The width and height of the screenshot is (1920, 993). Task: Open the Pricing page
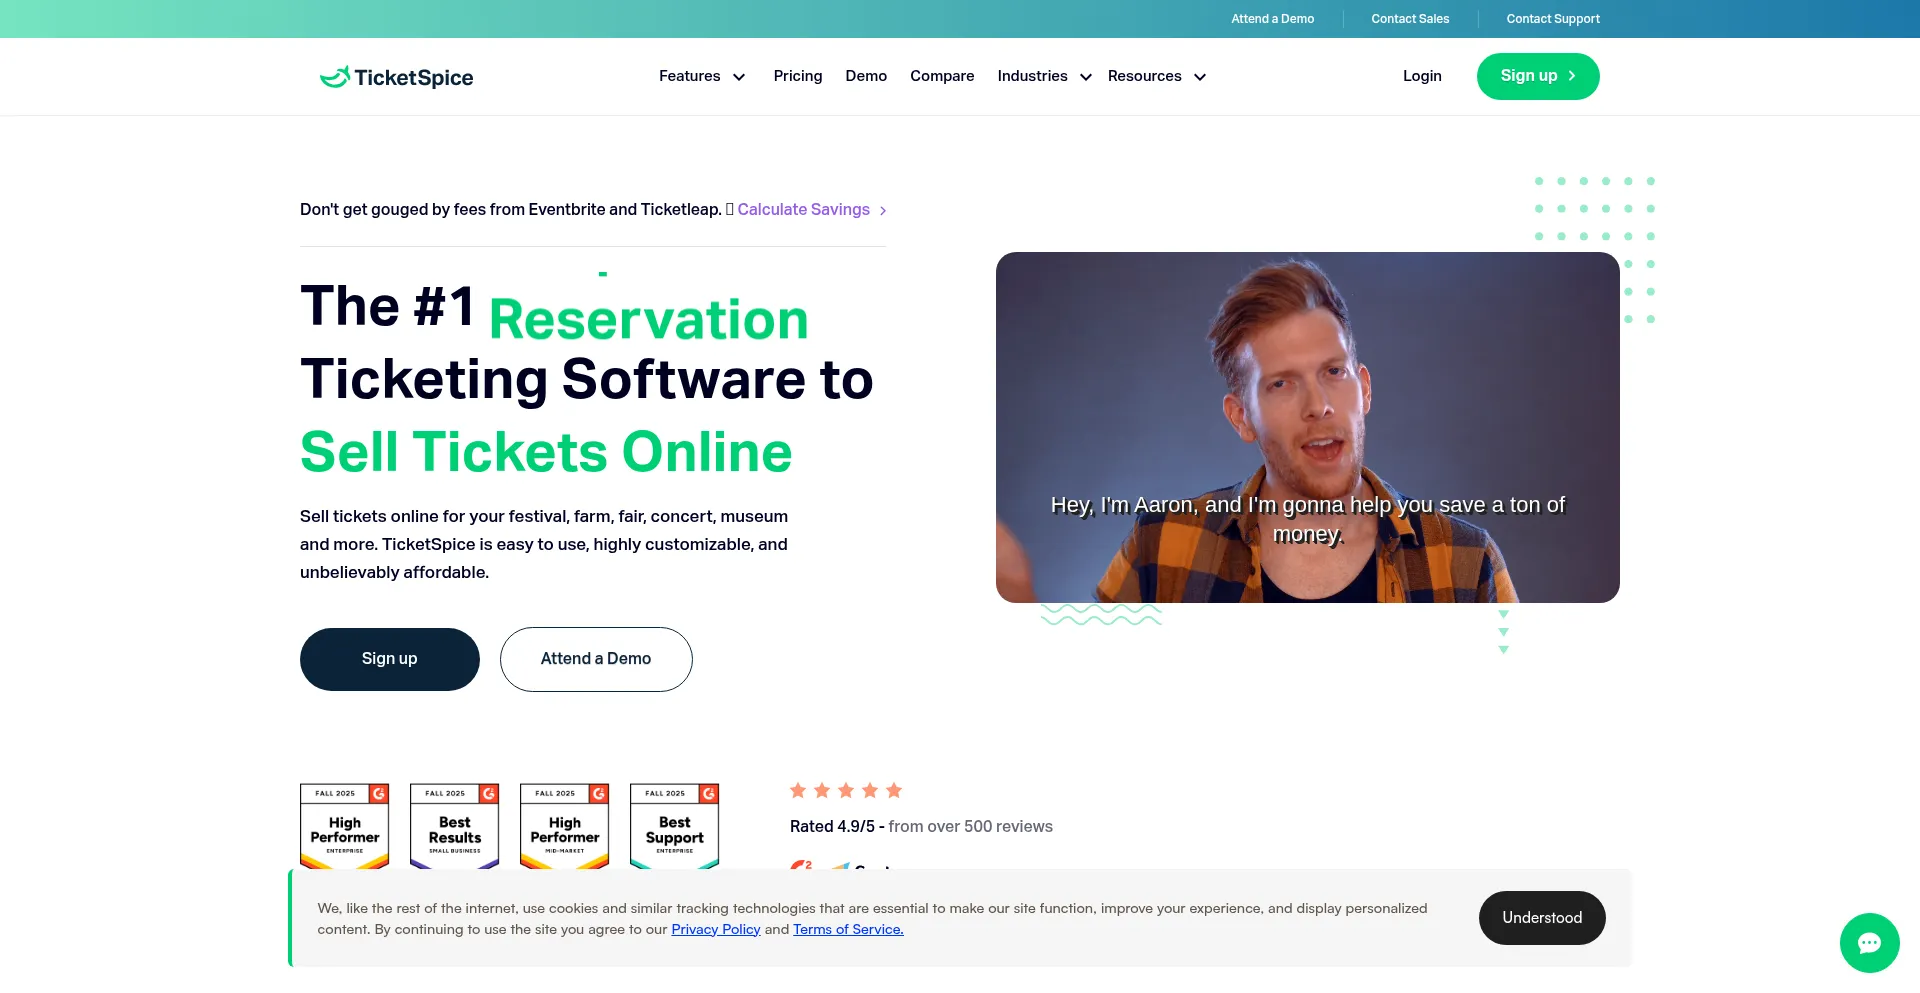pos(798,76)
